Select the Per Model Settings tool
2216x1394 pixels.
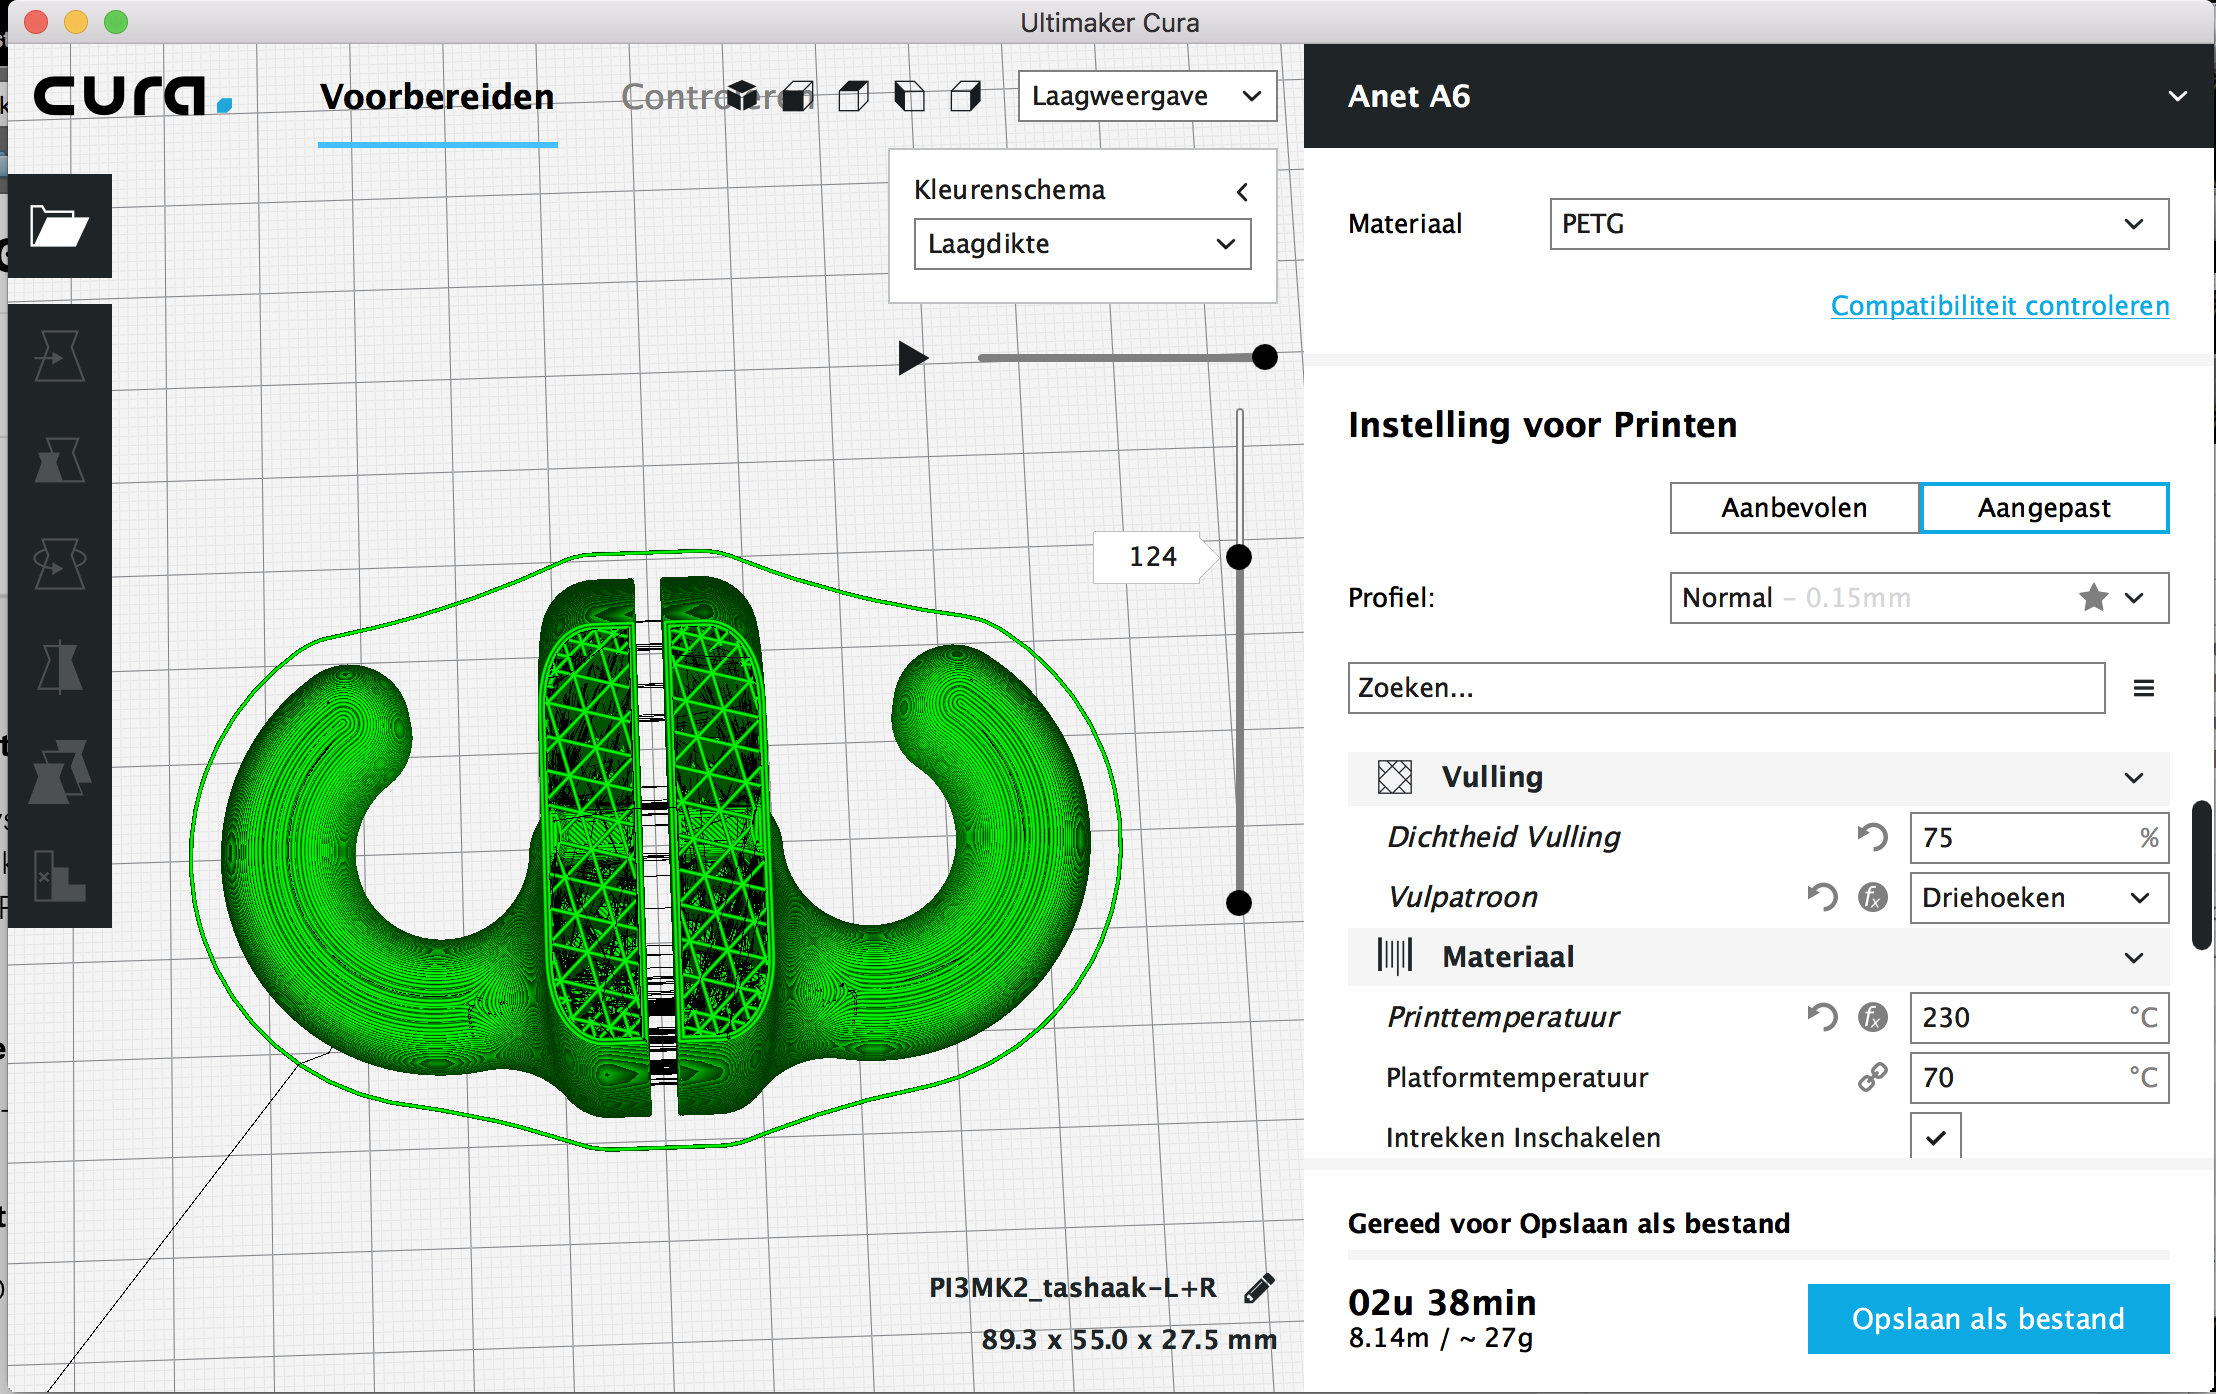(x=59, y=772)
